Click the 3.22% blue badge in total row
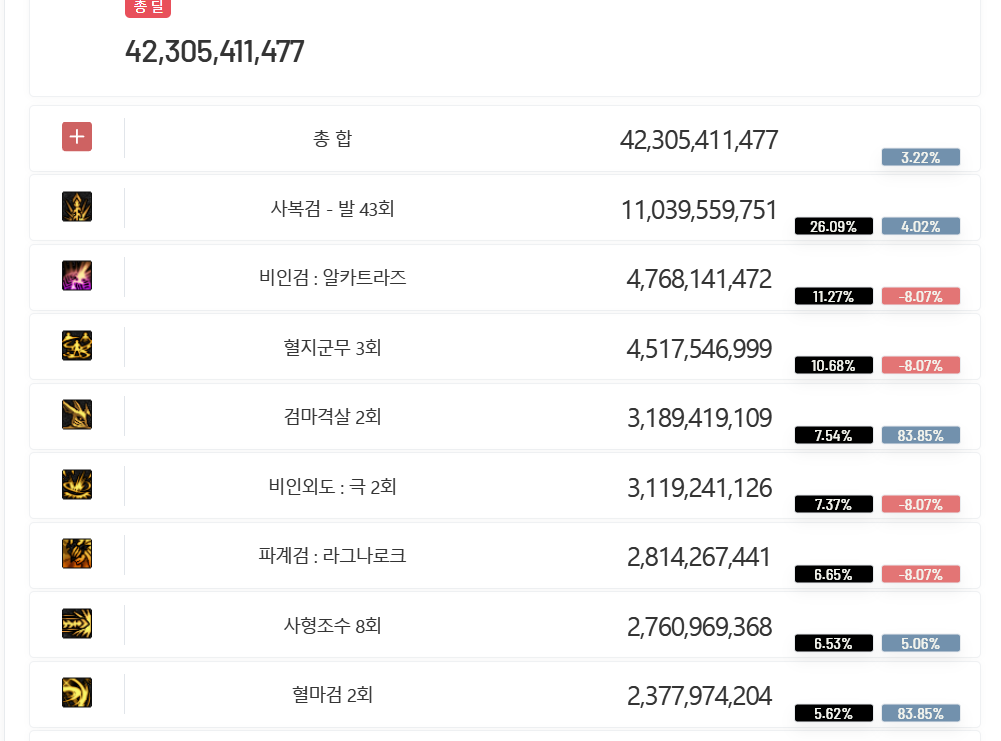This screenshot has width=1001, height=741. click(921, 157)
